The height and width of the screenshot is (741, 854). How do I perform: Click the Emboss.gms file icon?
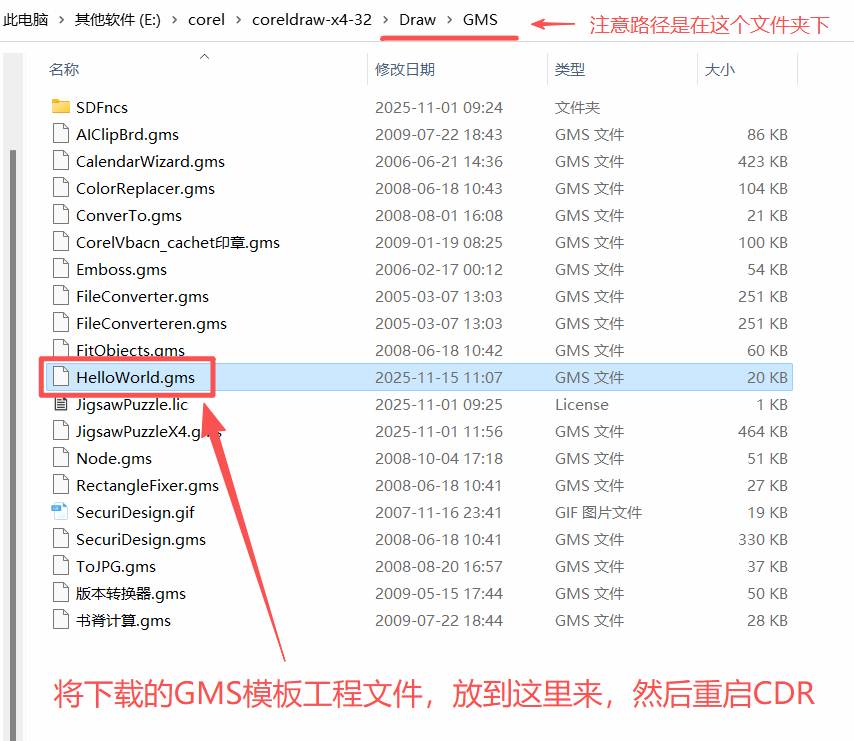60,269
